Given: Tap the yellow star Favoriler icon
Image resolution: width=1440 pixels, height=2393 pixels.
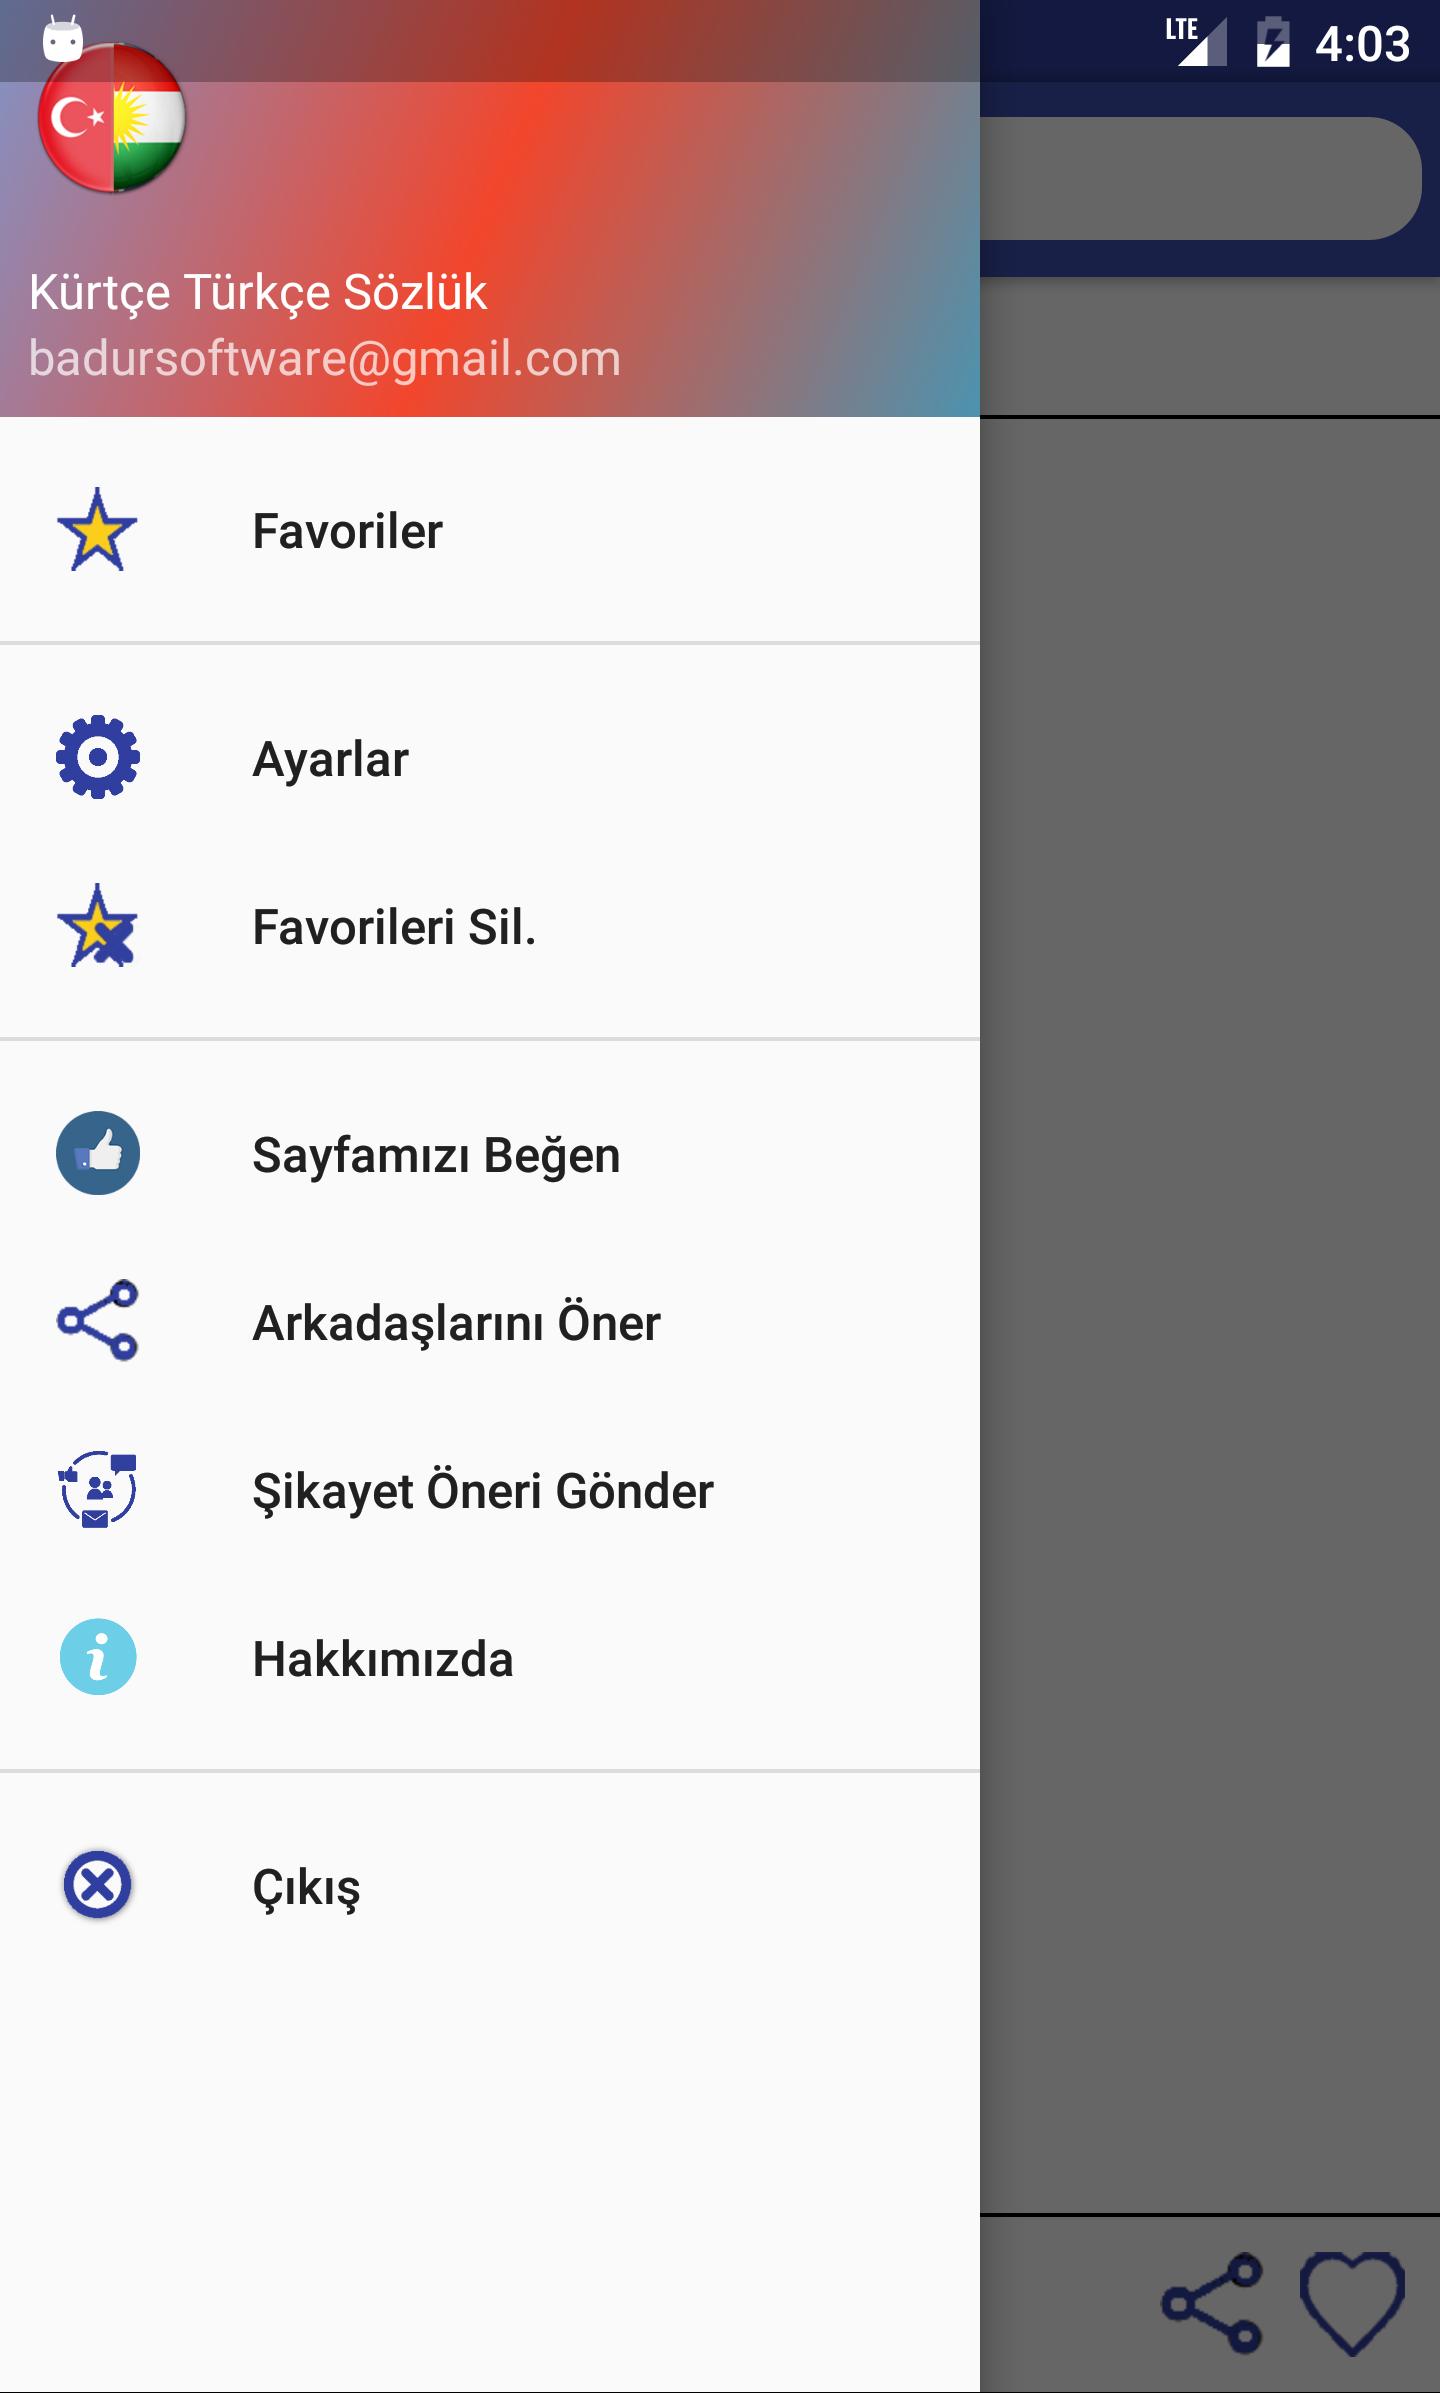Looking at the screenshot, I should (97, 530).
